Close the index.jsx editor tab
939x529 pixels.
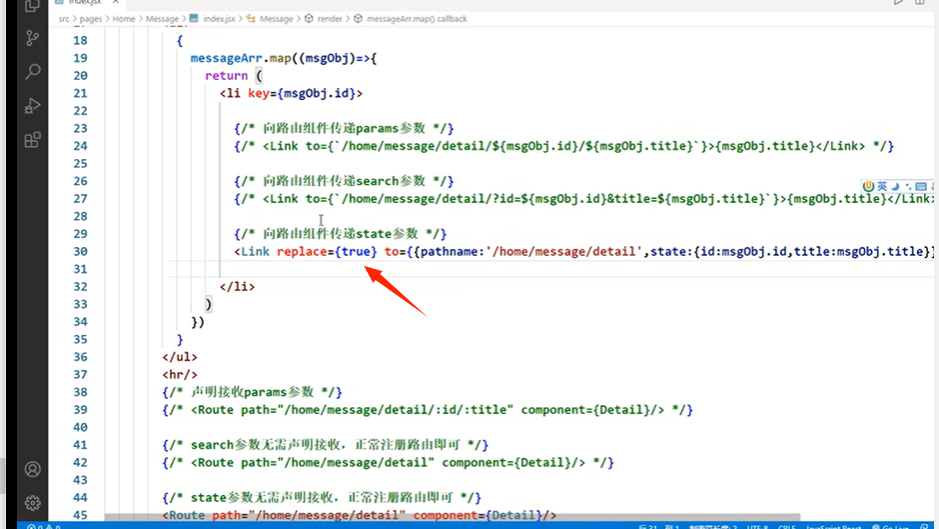[115, 2]
